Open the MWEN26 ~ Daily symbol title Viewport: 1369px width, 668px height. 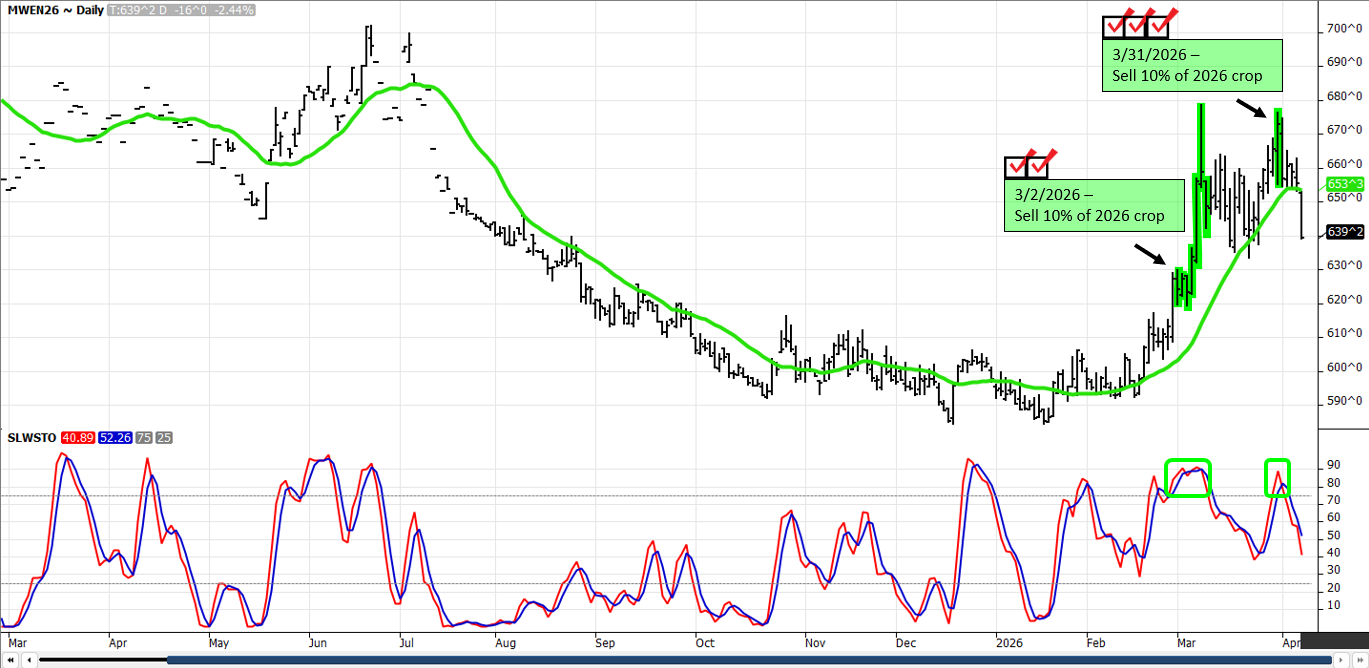click(x=53, y=10)
